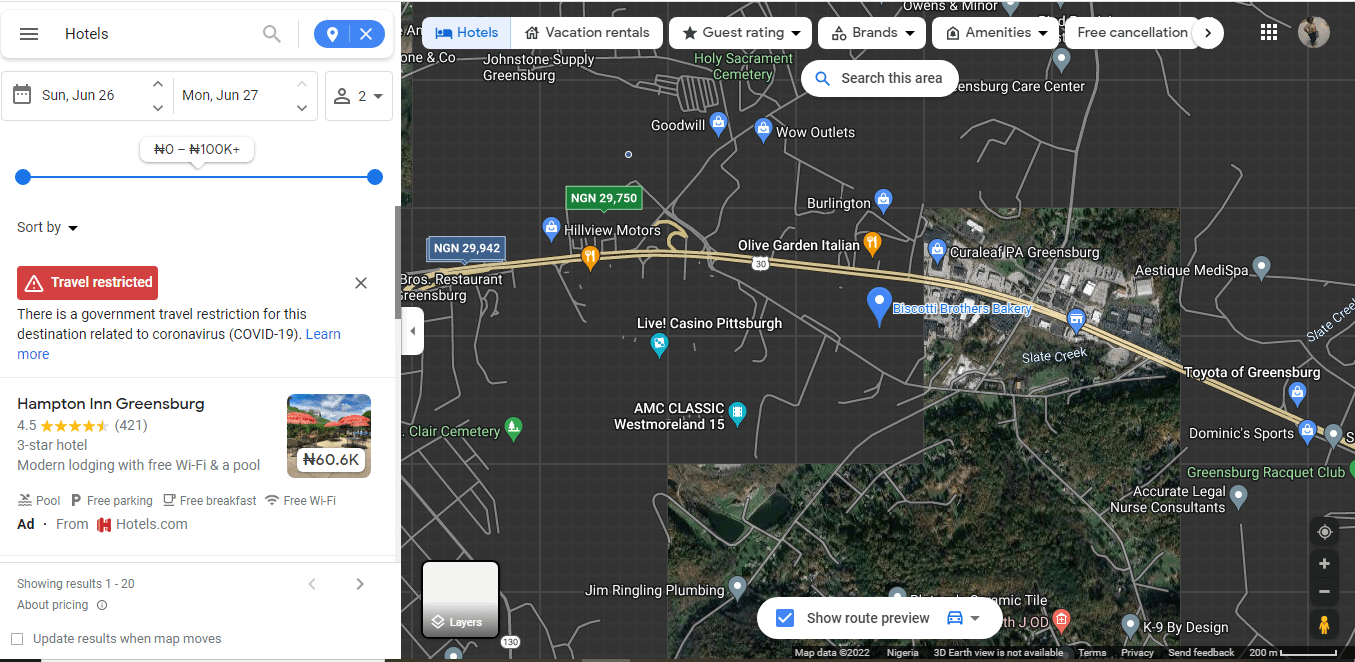Open the check-in calendar icon
Screen dimensions: 1355x662
[x=22, y=95]
